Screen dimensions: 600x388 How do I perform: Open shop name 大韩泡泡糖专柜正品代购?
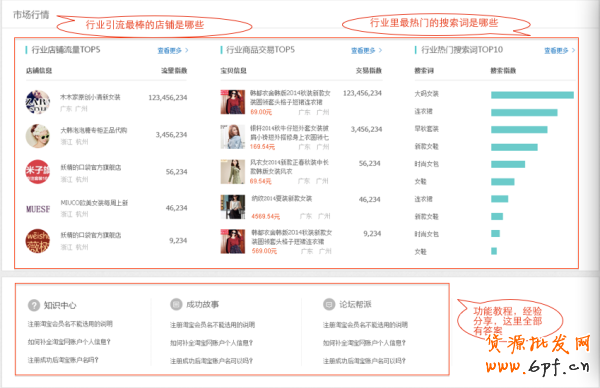coord(94,130)
